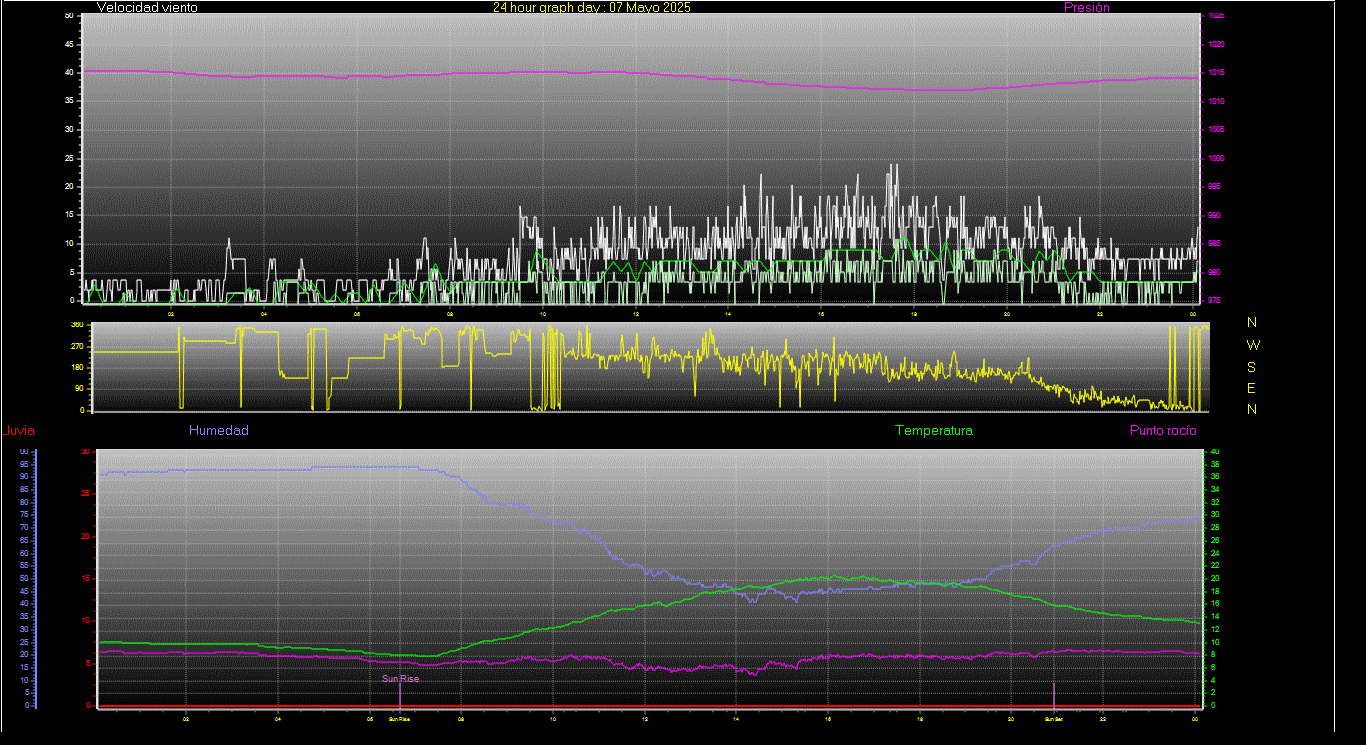
Task: Click '95' on the blue humidity axis
Action: tap(24, 464)
